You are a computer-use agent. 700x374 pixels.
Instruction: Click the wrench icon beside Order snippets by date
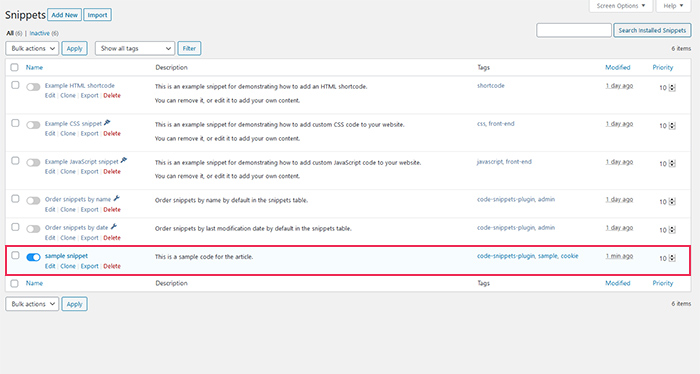(x=114, y=227)
